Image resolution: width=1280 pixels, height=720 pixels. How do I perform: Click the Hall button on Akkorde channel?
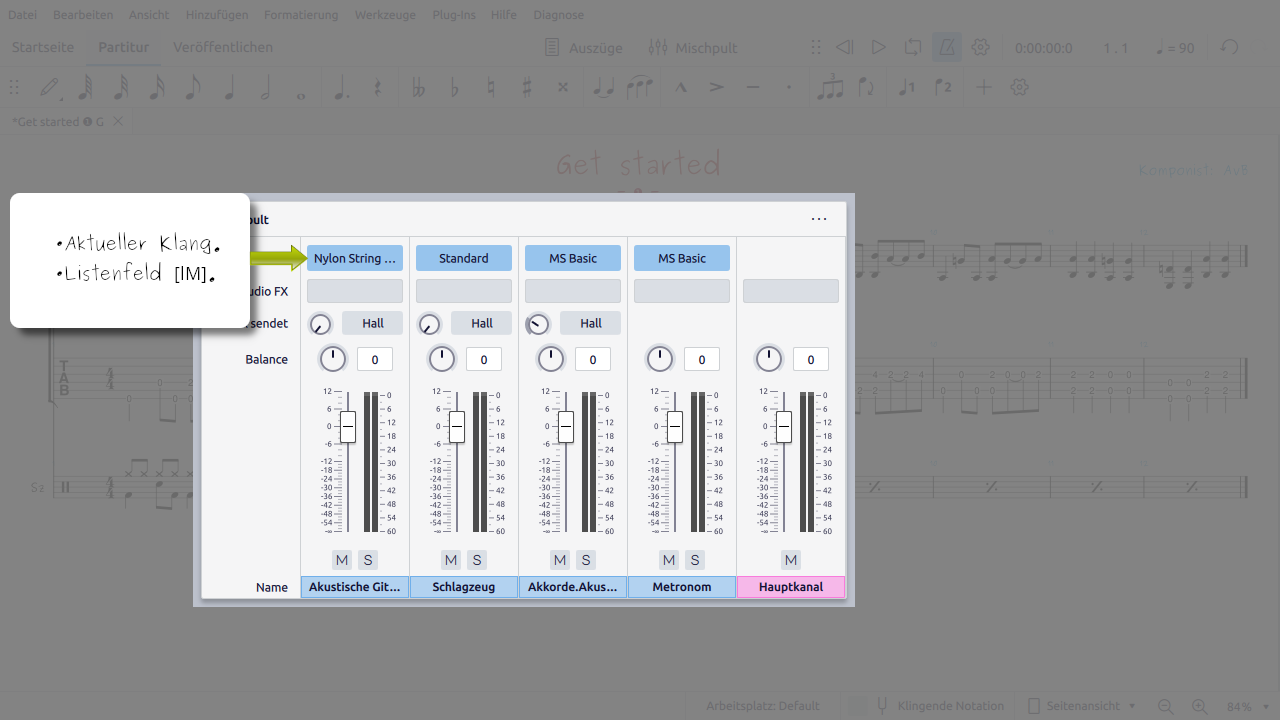click(x=591, y=323)
